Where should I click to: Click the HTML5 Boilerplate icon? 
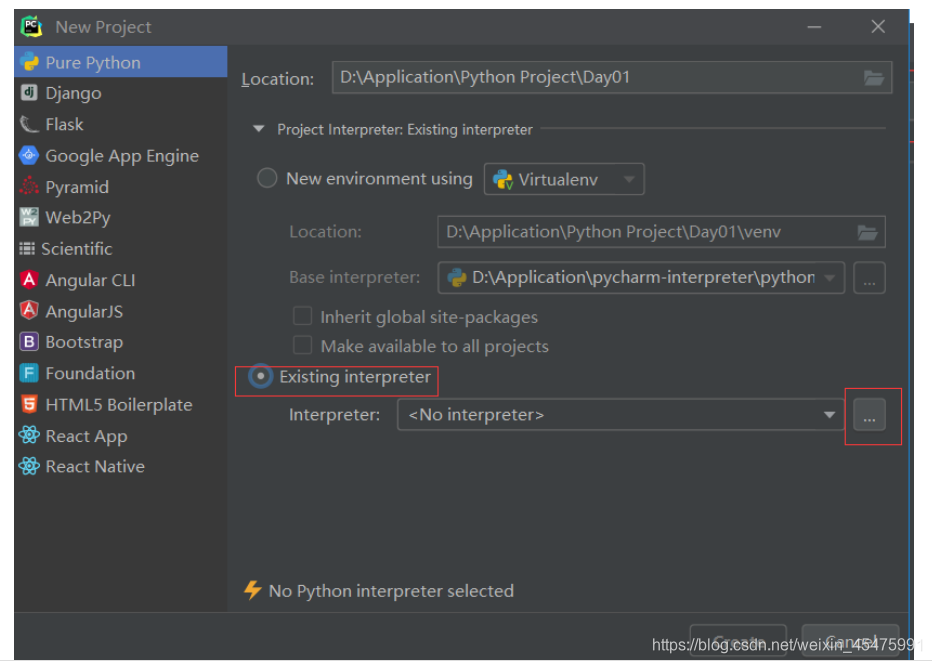tap(29, 404)
